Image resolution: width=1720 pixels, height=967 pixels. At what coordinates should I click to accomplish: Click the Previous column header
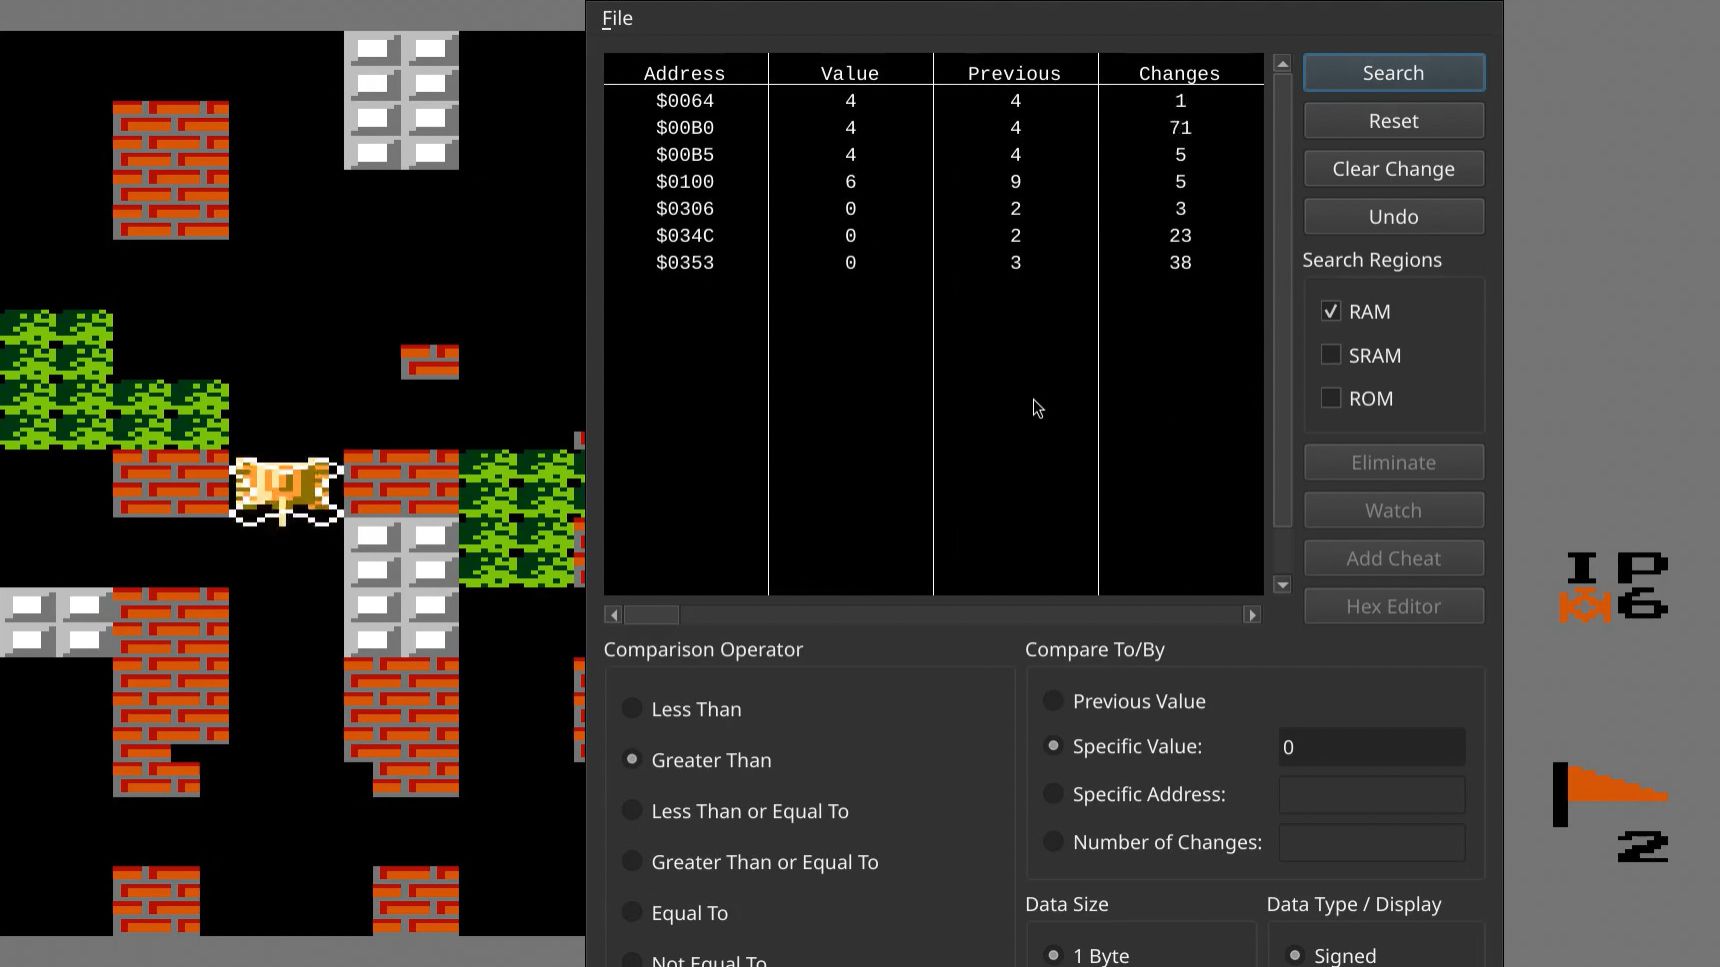(x=1014, y=74)
